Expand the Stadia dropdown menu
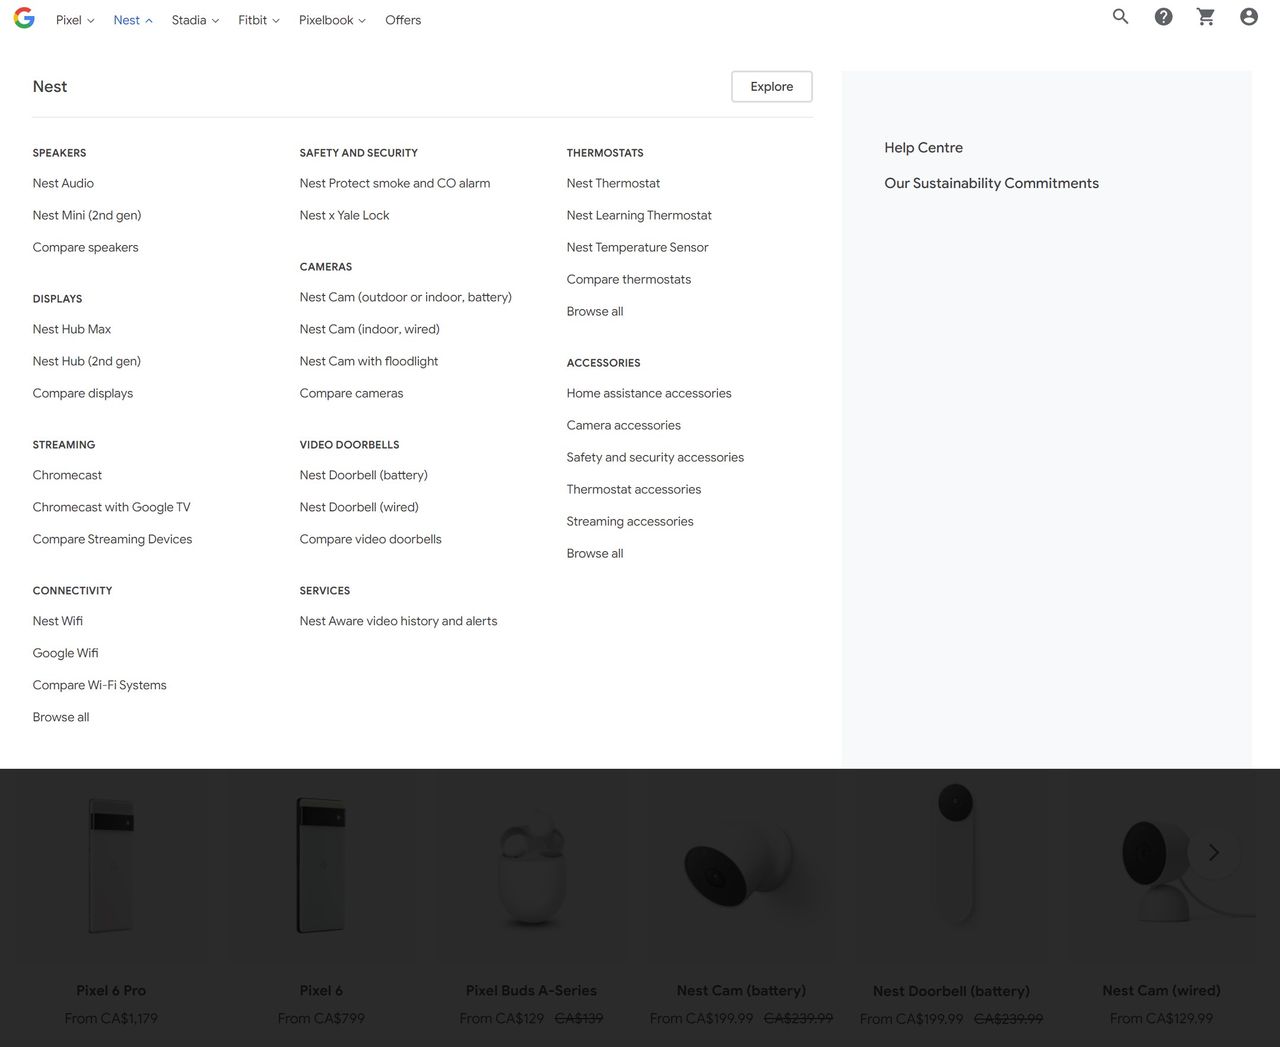Screen dimensions: 1280x1047 [x=195, y=20]
